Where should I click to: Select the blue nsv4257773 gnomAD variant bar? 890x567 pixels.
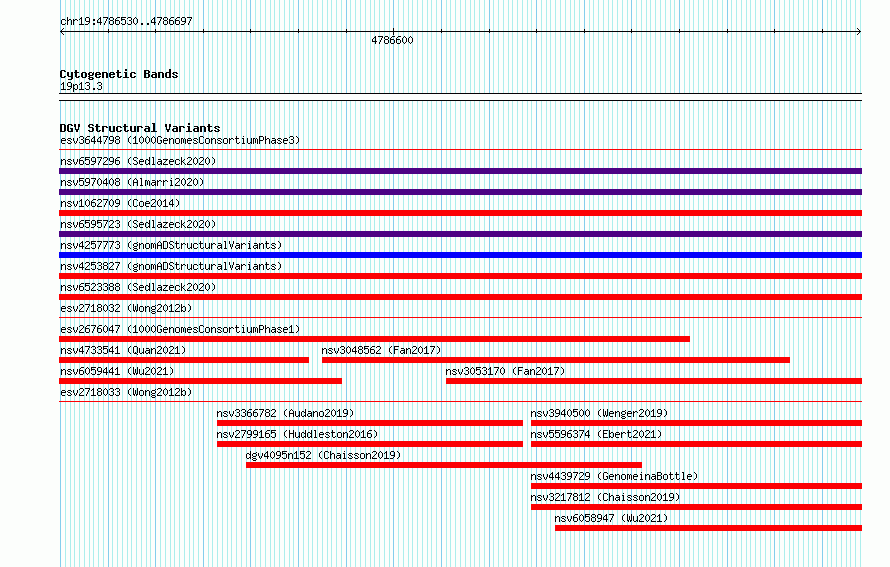(x=460, y=255)
